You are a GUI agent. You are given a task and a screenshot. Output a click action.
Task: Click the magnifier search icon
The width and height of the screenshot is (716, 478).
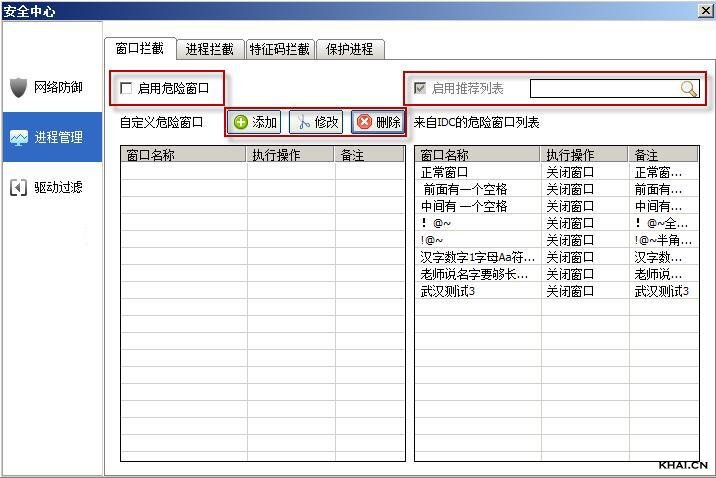point(689,89)
